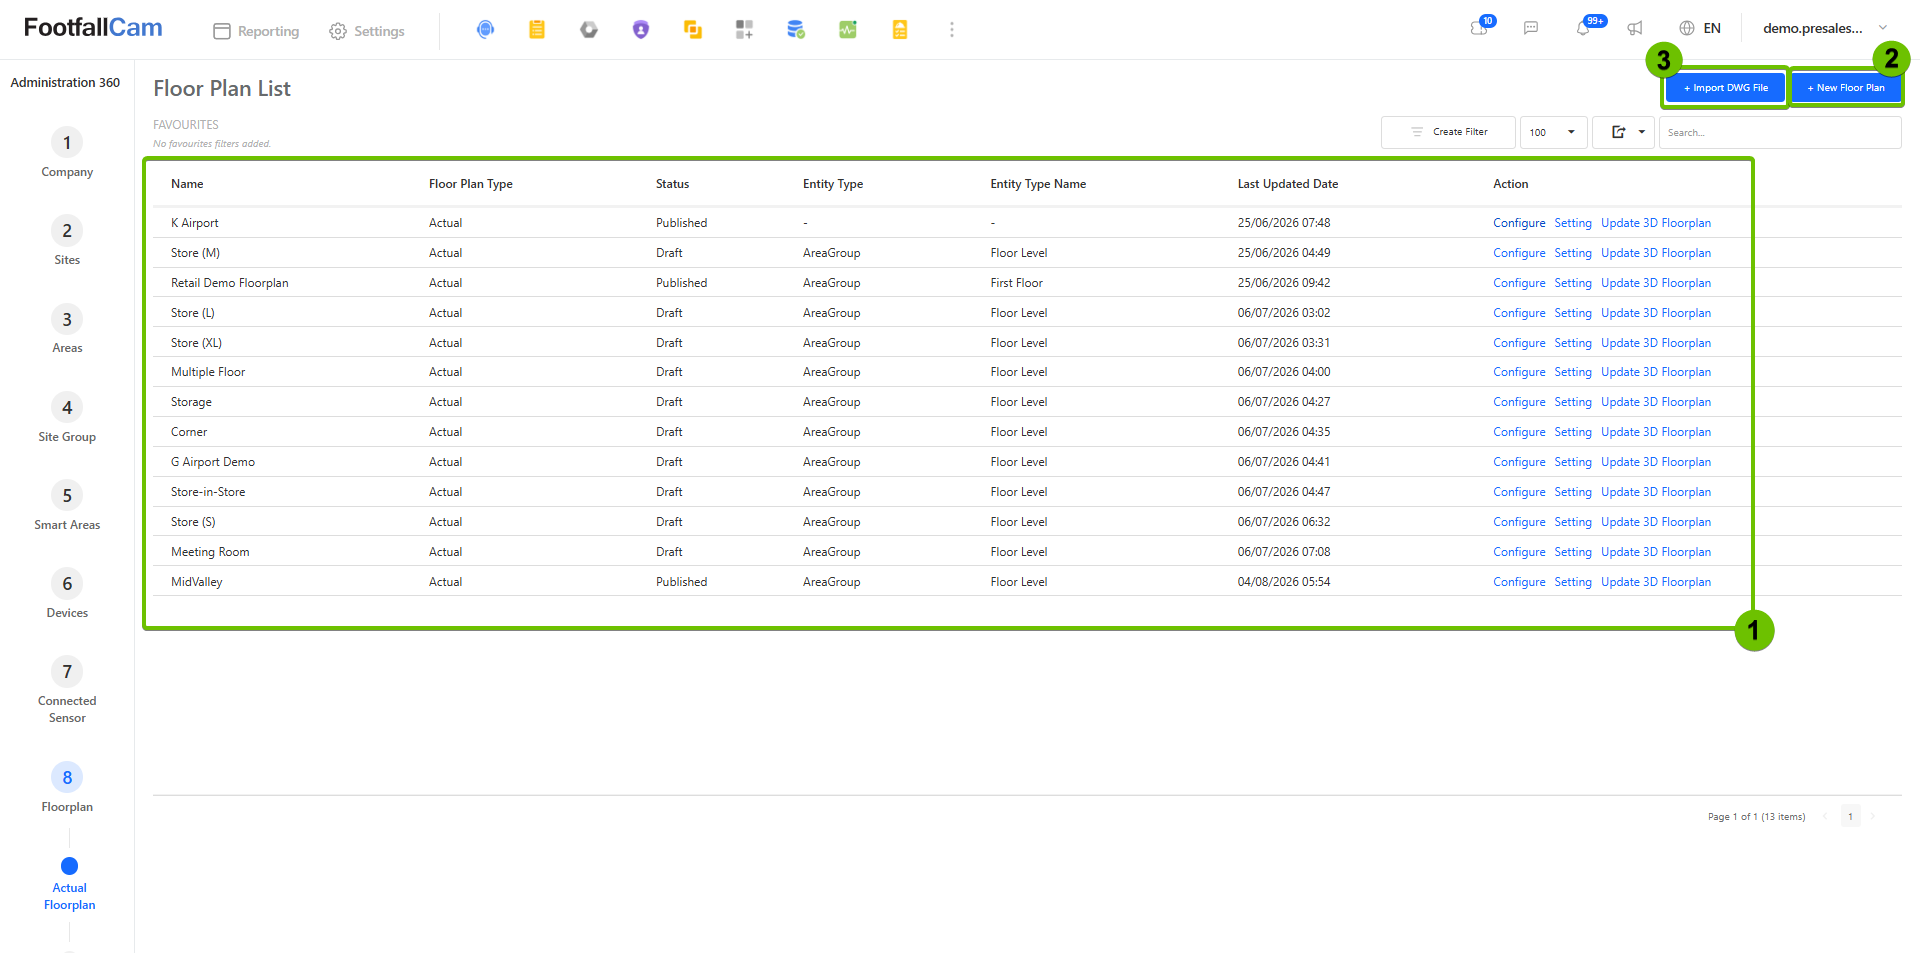Open the orange overlapping squares icon
The image size is (1920, 953).
(x=693, y=30)
